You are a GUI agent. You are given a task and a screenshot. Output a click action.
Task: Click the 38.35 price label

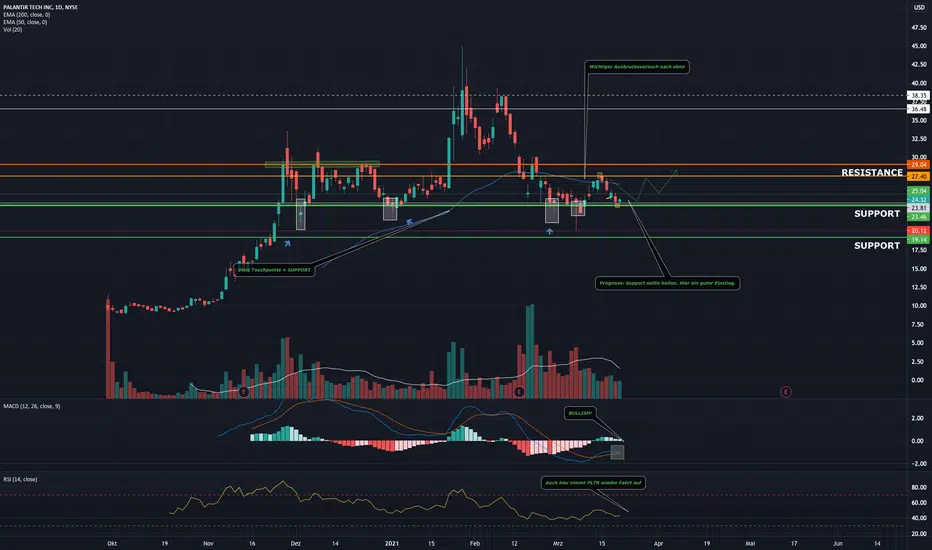point(918,95)
